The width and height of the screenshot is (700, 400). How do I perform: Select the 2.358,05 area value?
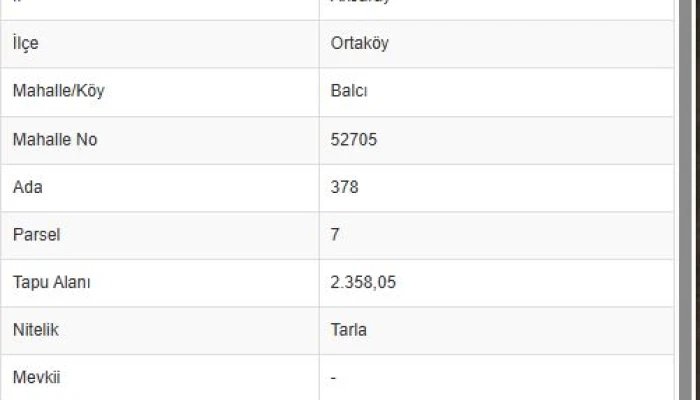click(363, 283)
